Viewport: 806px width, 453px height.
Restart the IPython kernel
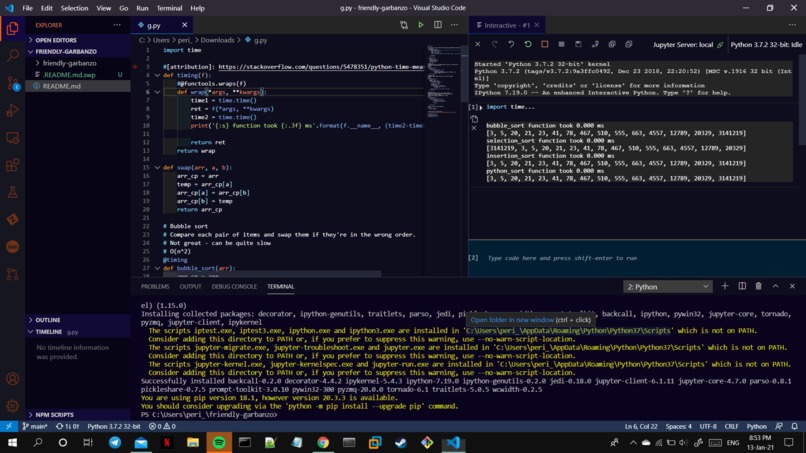[x=528, y=44]
